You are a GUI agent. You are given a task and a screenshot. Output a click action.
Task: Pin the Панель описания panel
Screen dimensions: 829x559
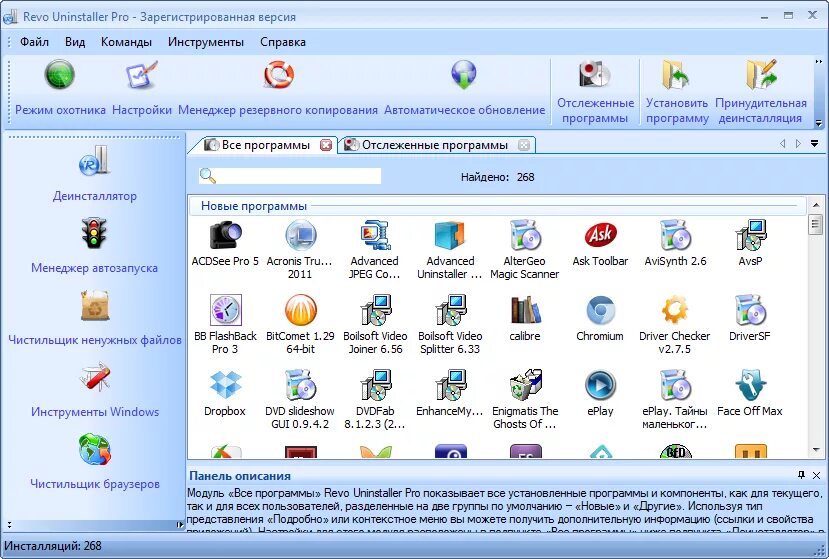[x=802, y=475]
